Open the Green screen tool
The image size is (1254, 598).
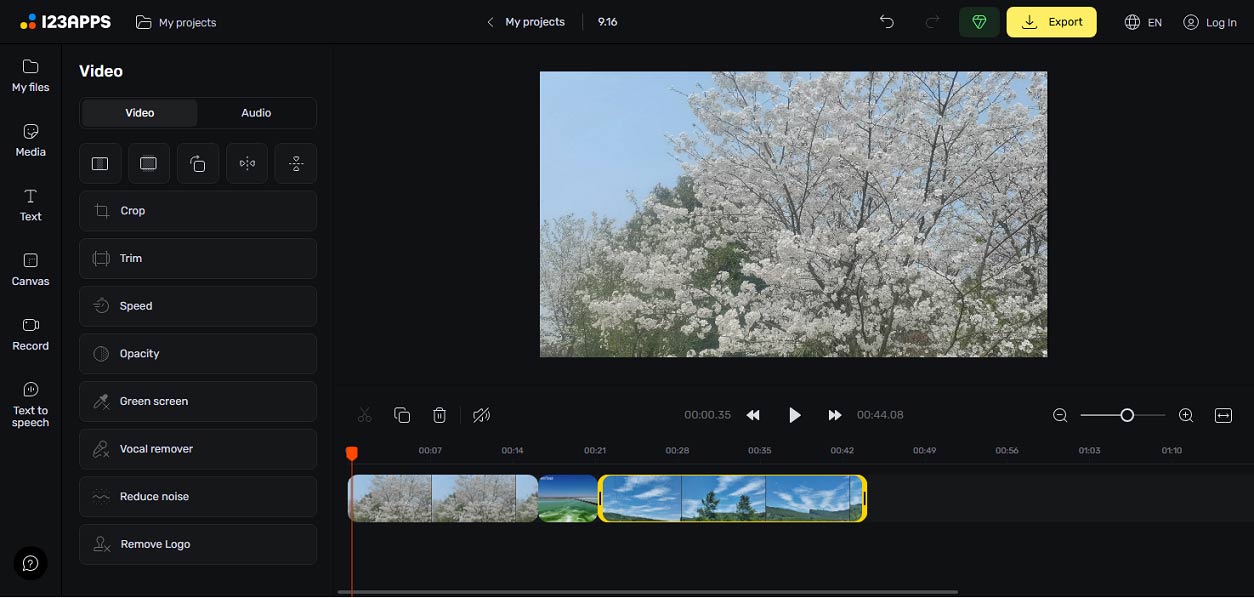pyautogui.click(x=197, y=401)
